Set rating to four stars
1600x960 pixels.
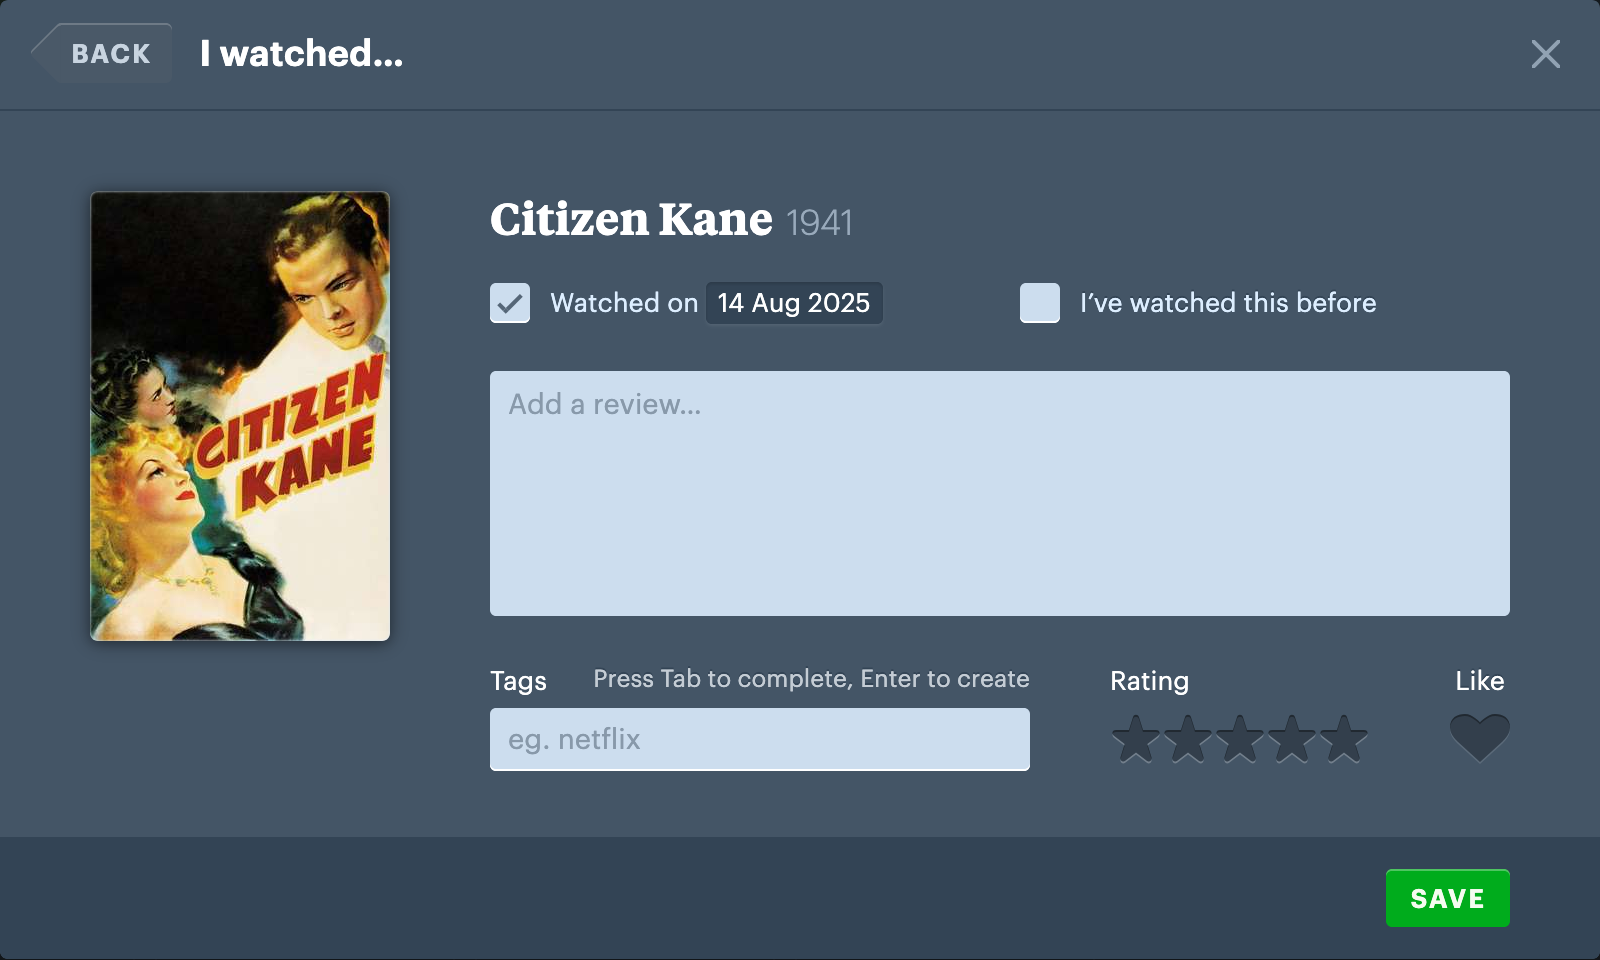pyautogui.click(x=1292, y=739)
